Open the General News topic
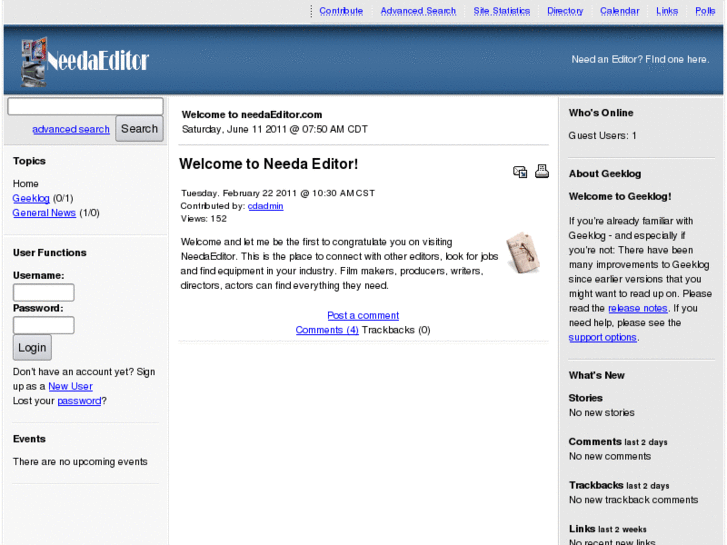The image size is (727, 545). (44, 213)
